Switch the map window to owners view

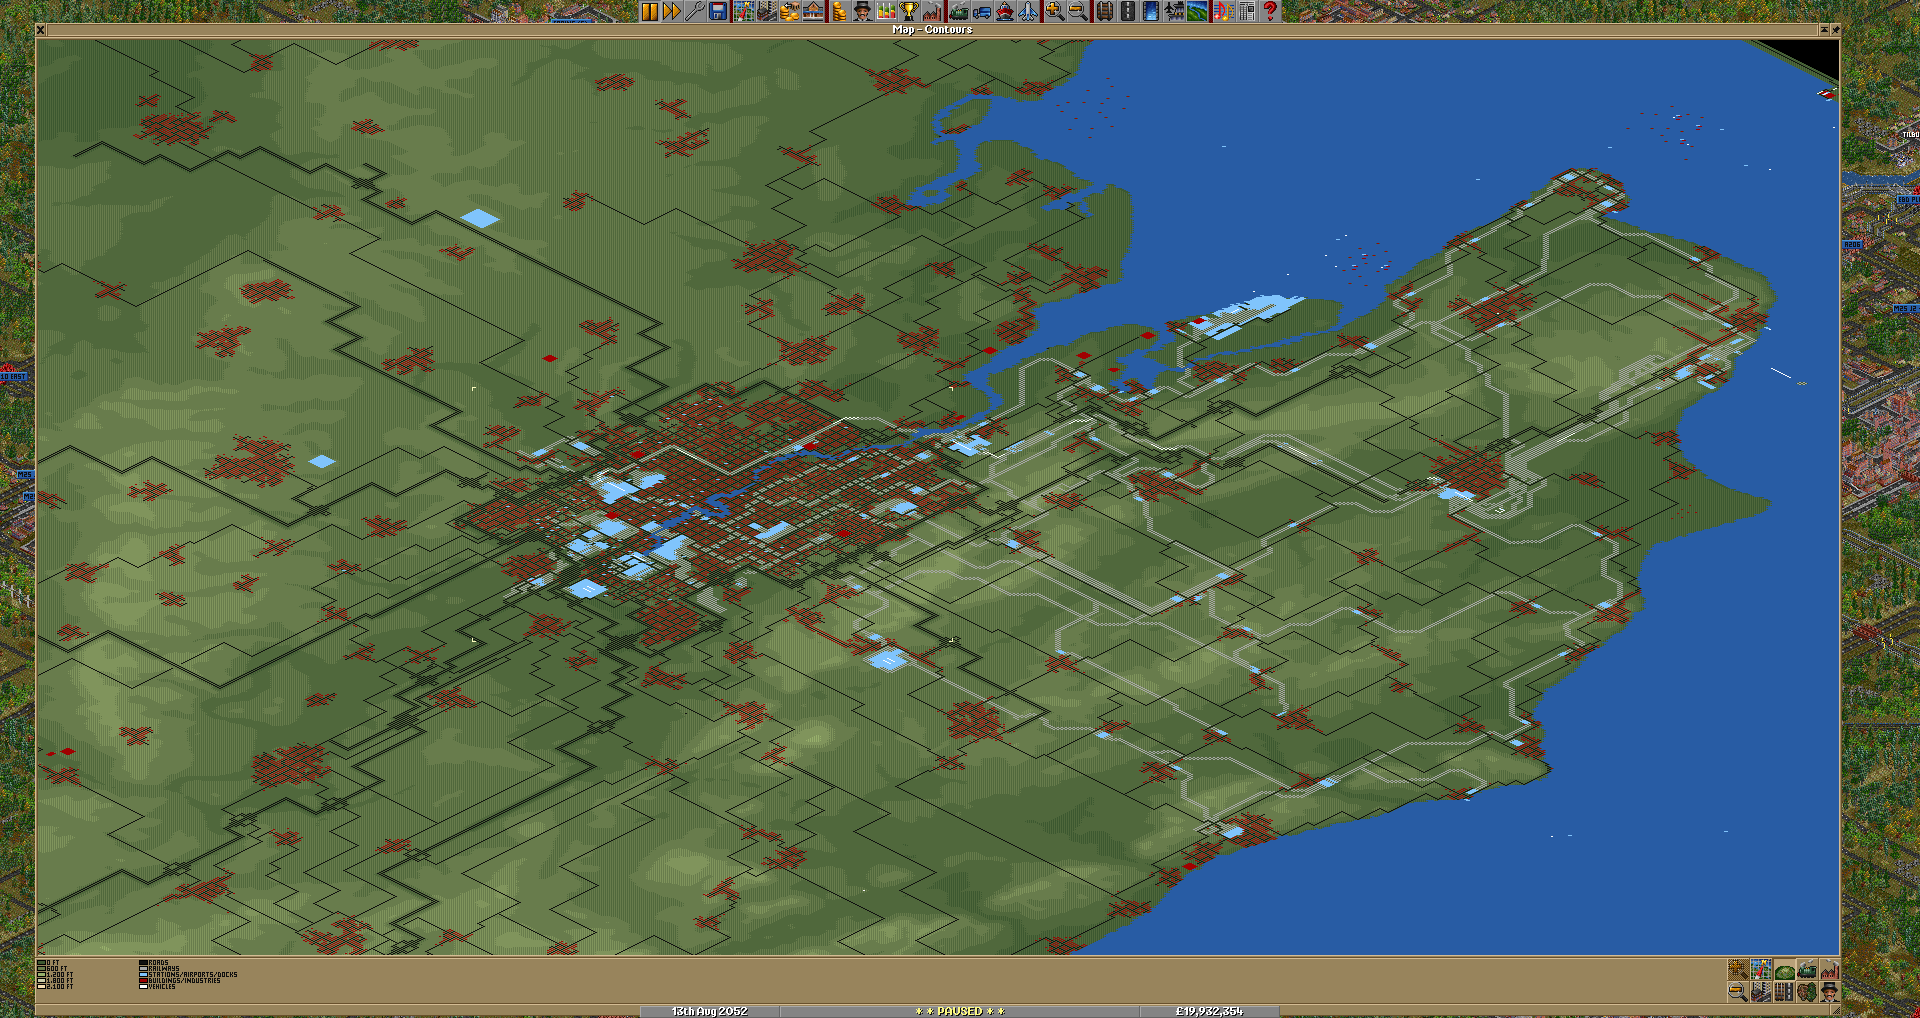tap(1830, 992)
